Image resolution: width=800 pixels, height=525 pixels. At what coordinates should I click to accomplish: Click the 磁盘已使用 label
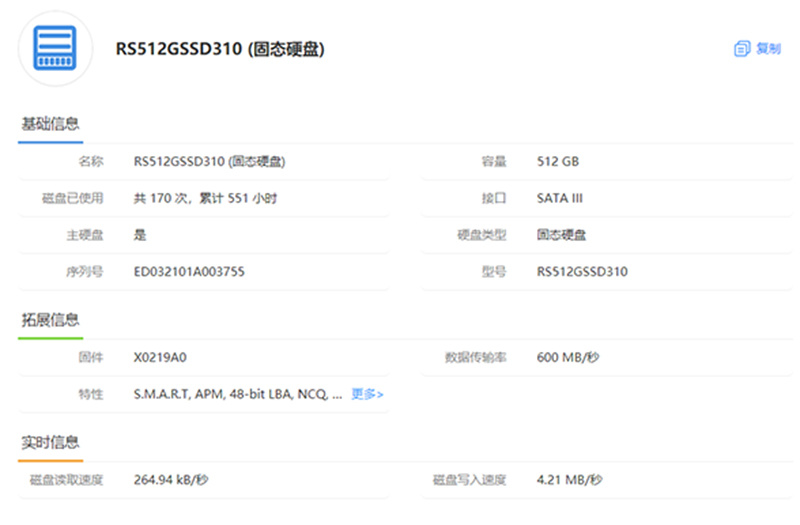pos(72,198)
